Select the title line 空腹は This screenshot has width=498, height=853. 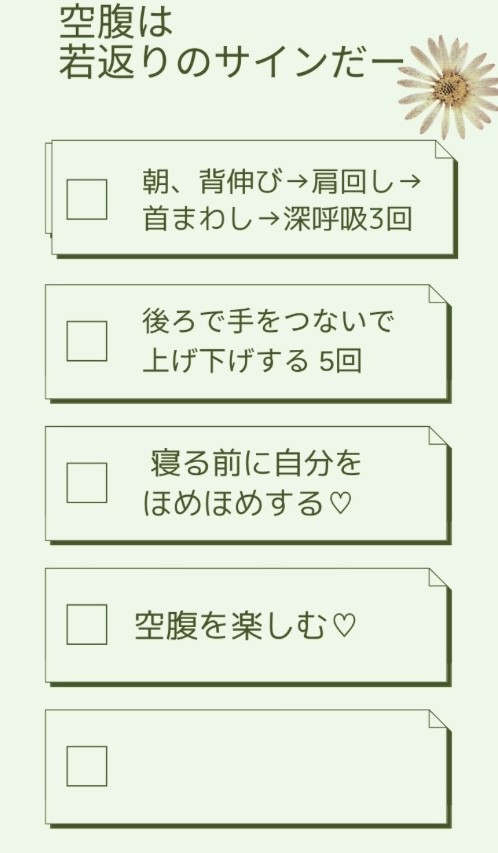(x=116, y=23)
